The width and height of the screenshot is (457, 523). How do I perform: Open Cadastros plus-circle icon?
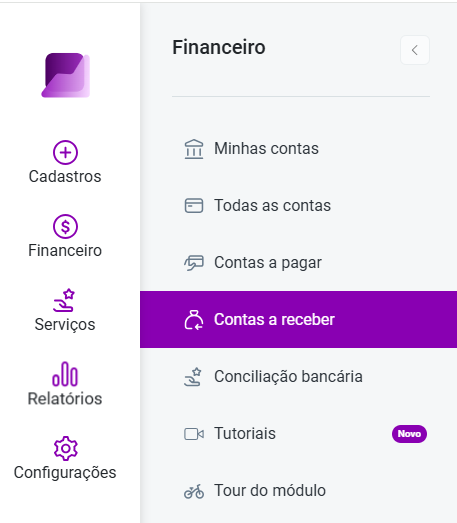coord(65,152)
